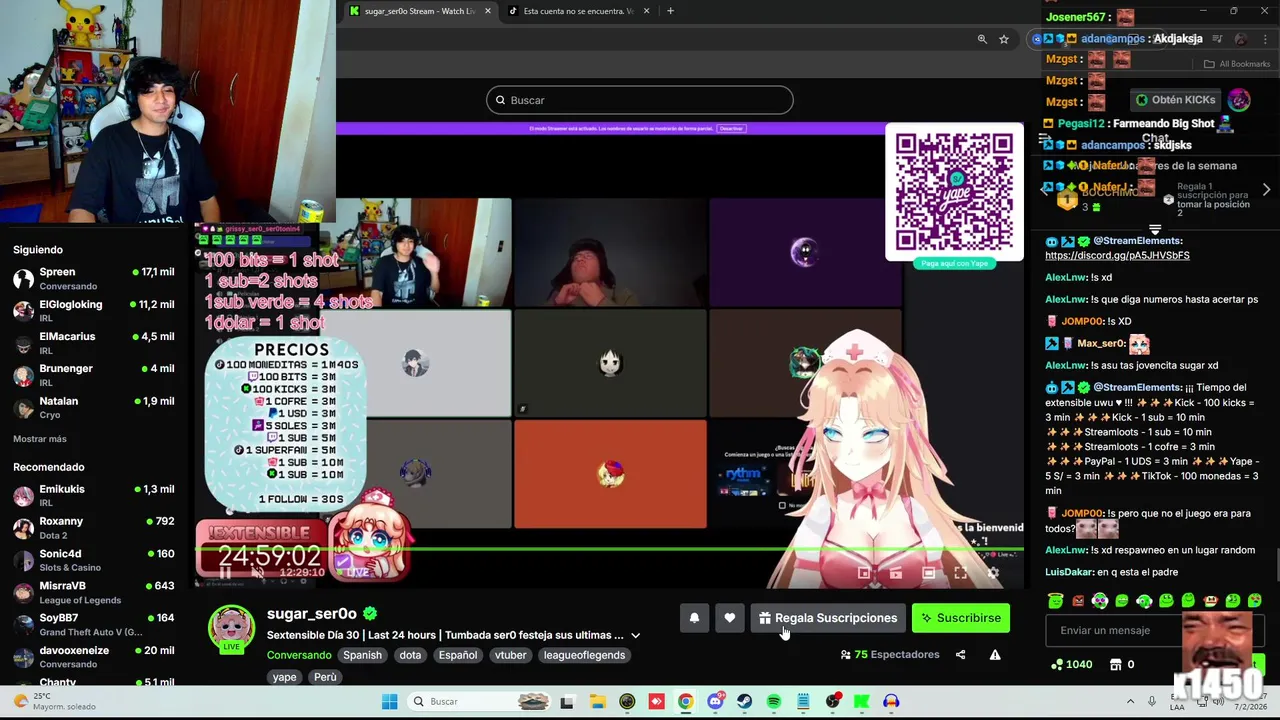Screen dimensions: 1280x720
Task: Open Roxanny's Dota 2 channel
Action: (x=93, y=527)
